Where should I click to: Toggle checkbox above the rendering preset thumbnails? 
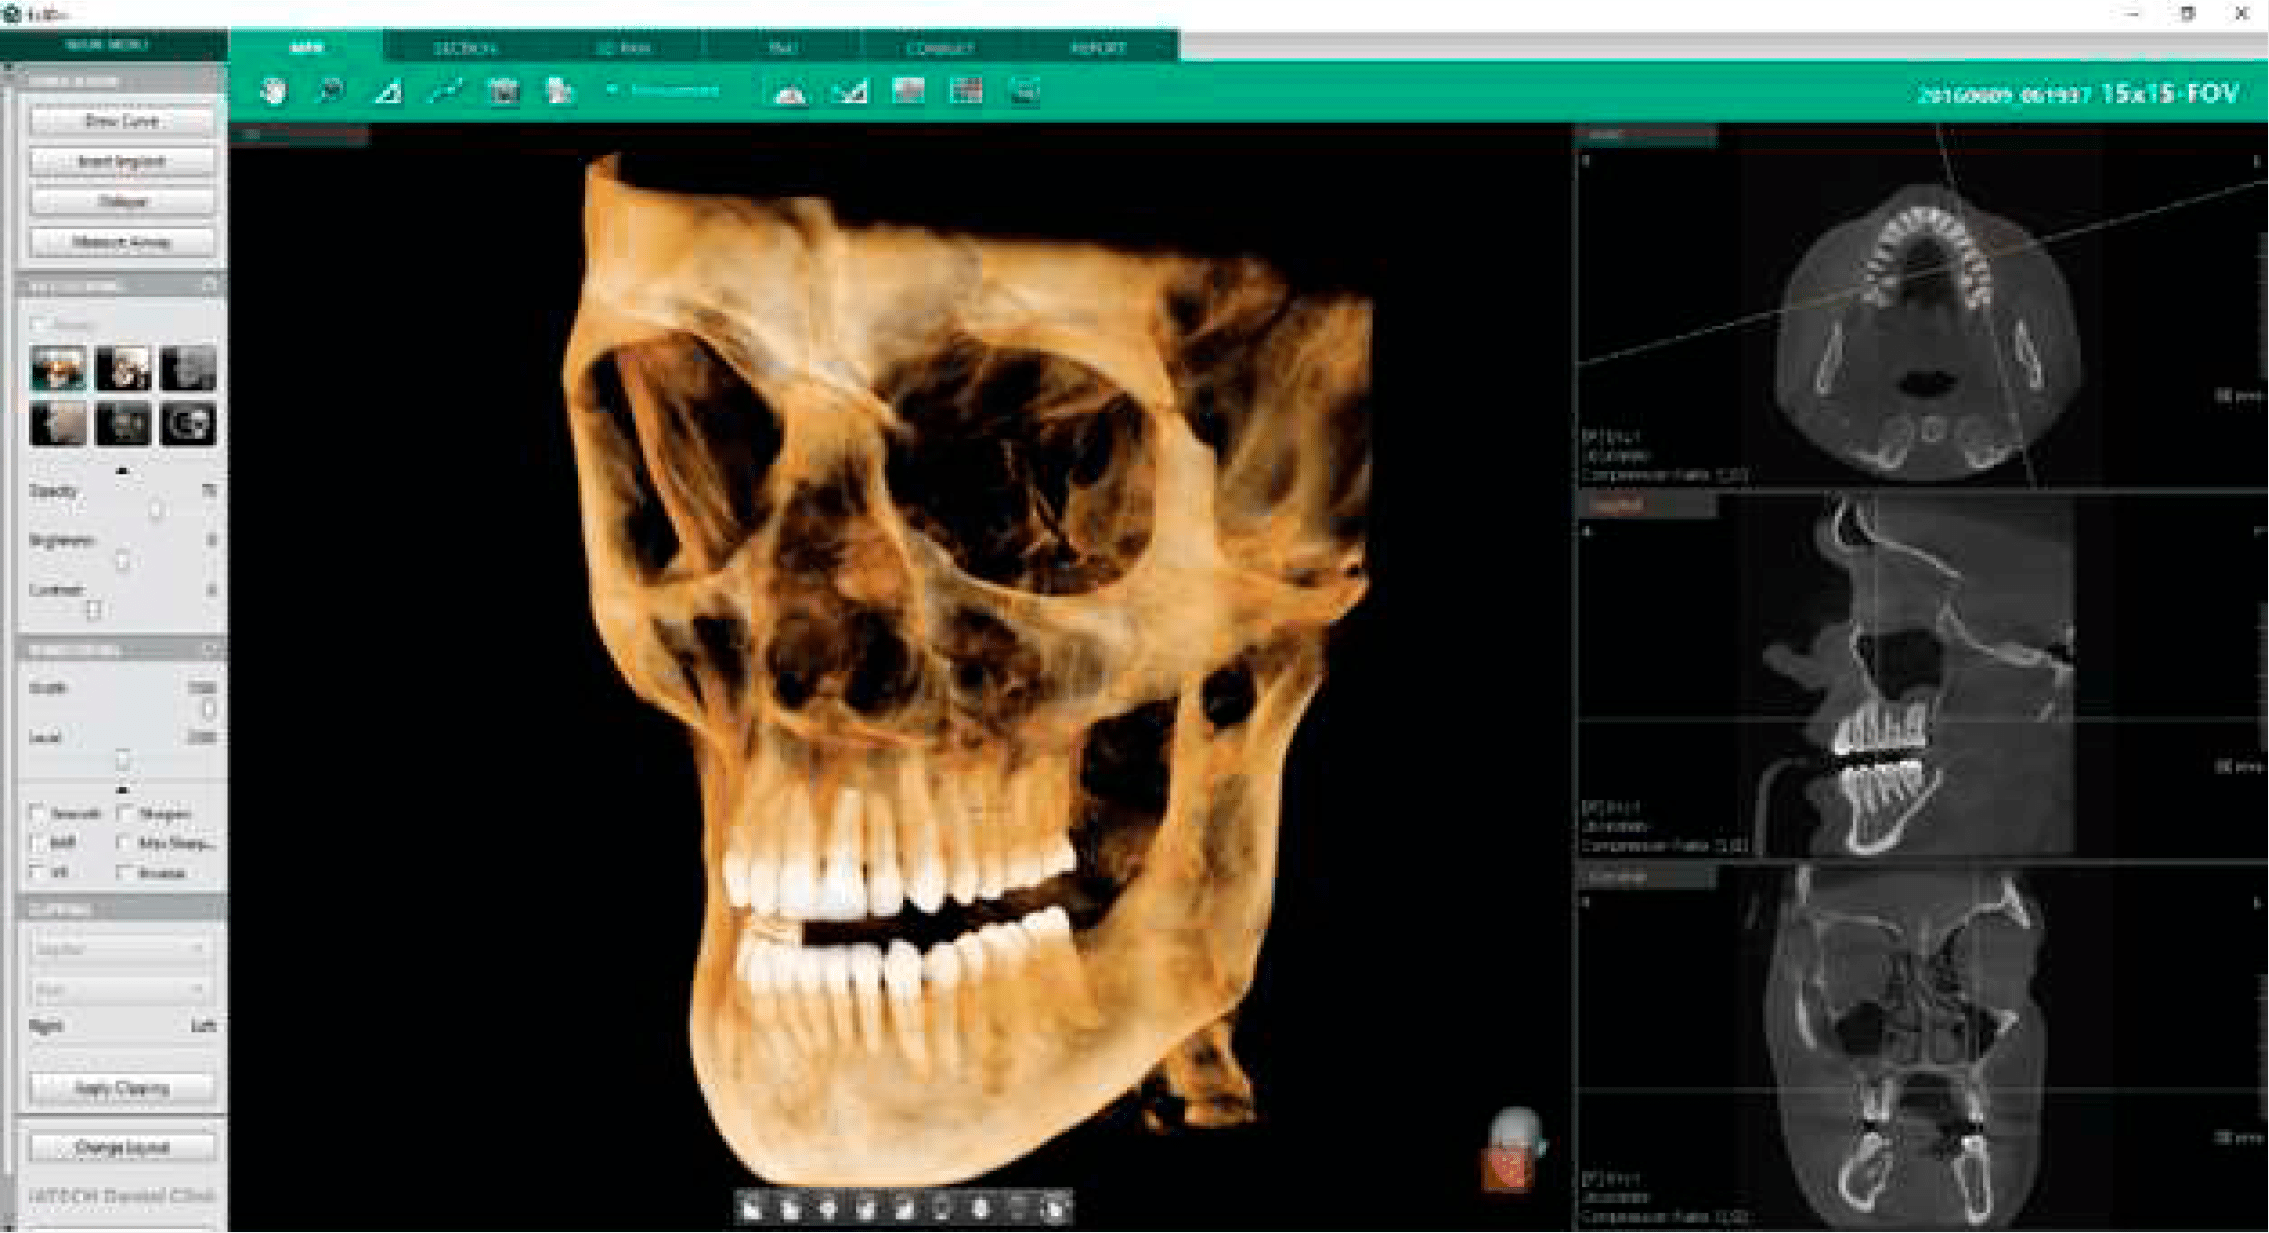point(38,324)
